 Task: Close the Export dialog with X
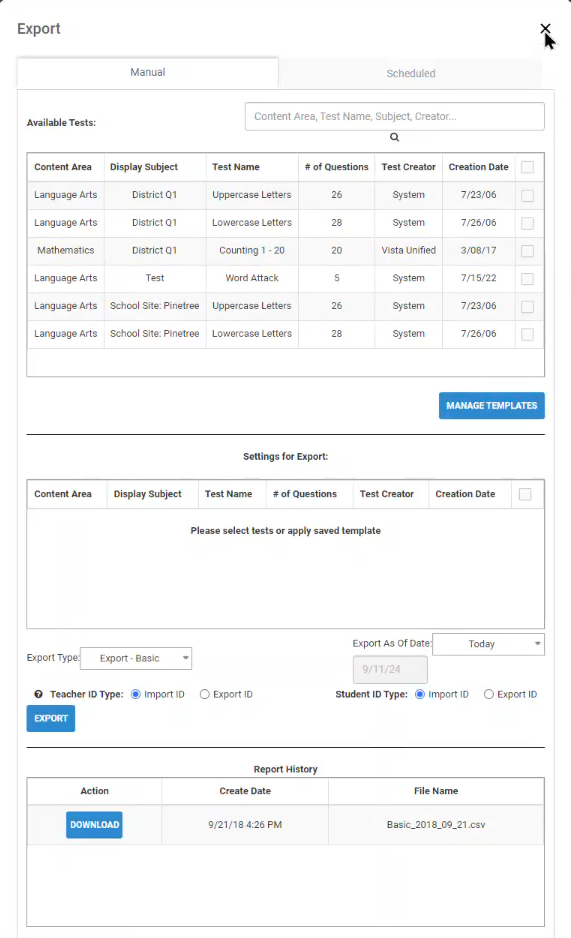coord(545,29)
